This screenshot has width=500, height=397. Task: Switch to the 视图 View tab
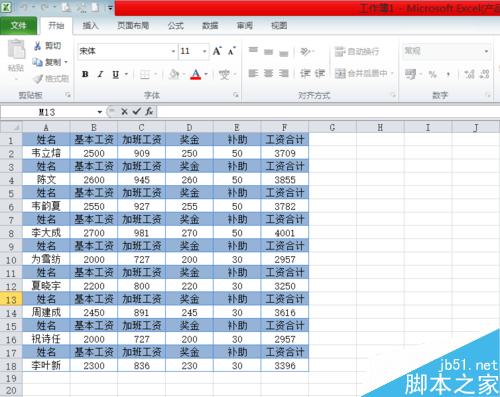(279, 26)
